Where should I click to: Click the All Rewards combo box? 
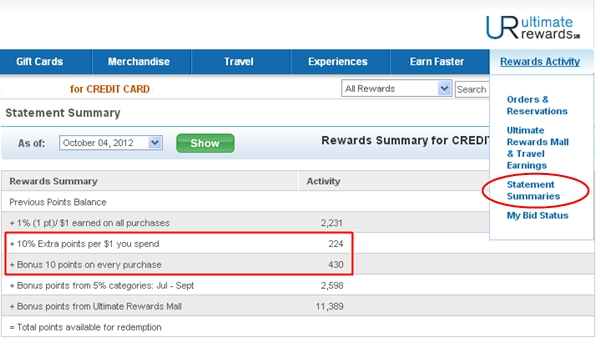396,88
